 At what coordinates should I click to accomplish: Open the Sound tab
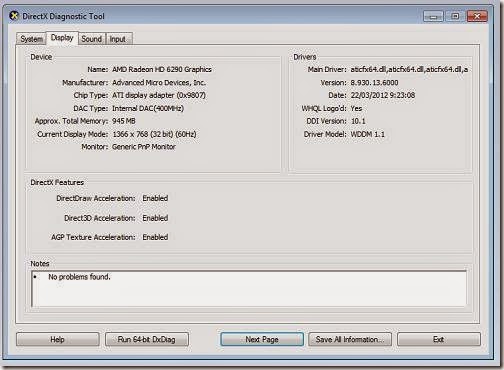pyautogui.click(x=92, y=39)
